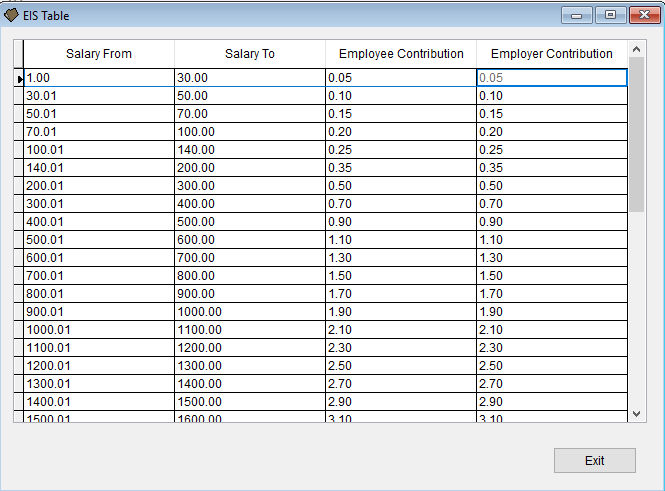This screenshot has height=491, width=665.
Task: Select Salary From cell 900.01
Action: 99,312
